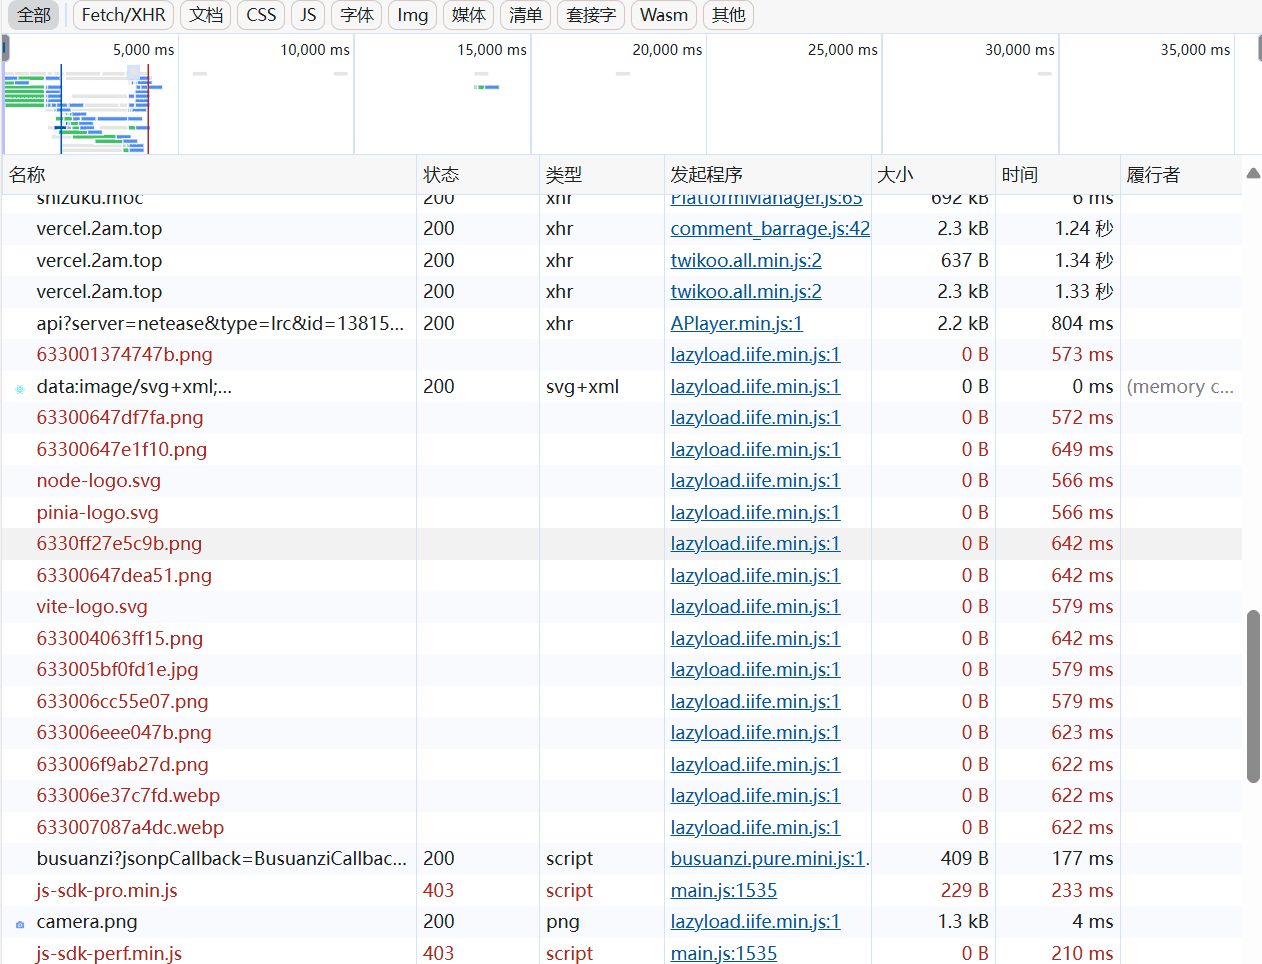Filter requests by Fetch/XHR
1262x964 pixels.
coord(123,15)
